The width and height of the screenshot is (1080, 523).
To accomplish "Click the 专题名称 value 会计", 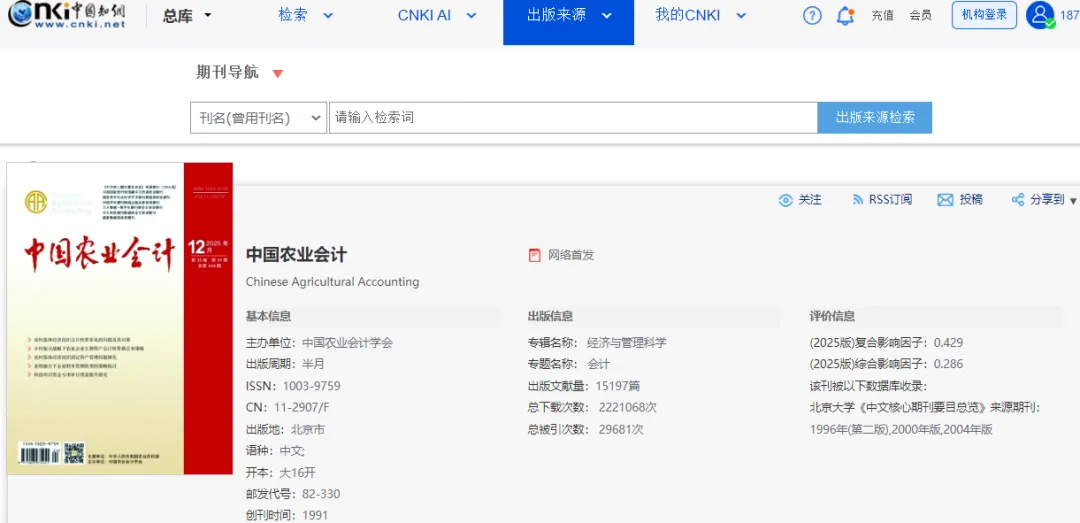I will point(599,364).
